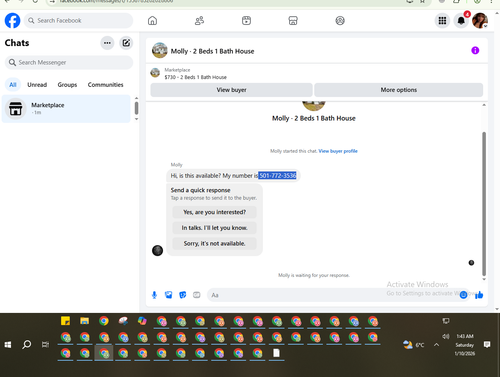Send 'Sorry, it's not available.' response
Screen dimensions: 500x377
click(x=214, y=243)
